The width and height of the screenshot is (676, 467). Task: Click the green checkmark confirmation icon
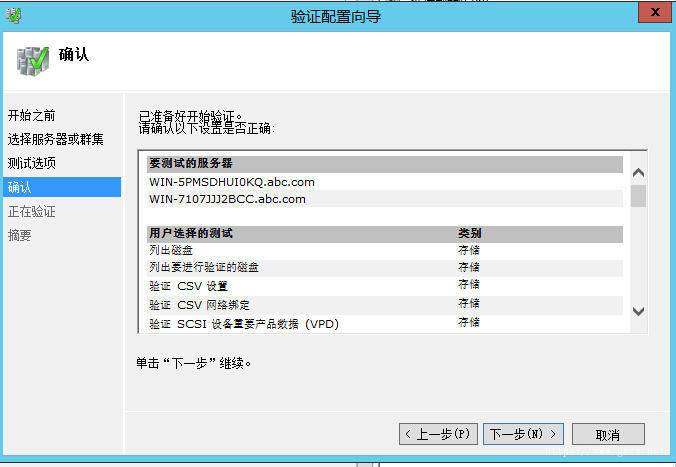tap(33, 61)
